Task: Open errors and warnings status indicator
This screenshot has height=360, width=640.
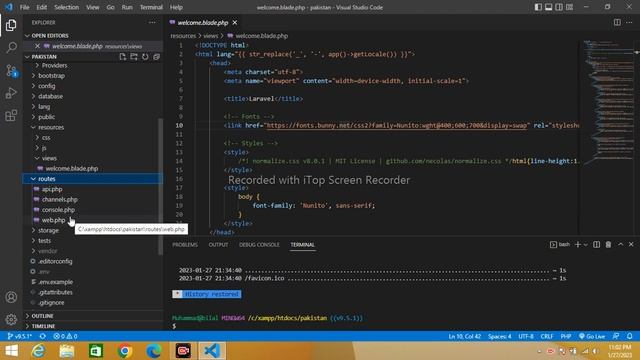Action: tap(65, 336)
